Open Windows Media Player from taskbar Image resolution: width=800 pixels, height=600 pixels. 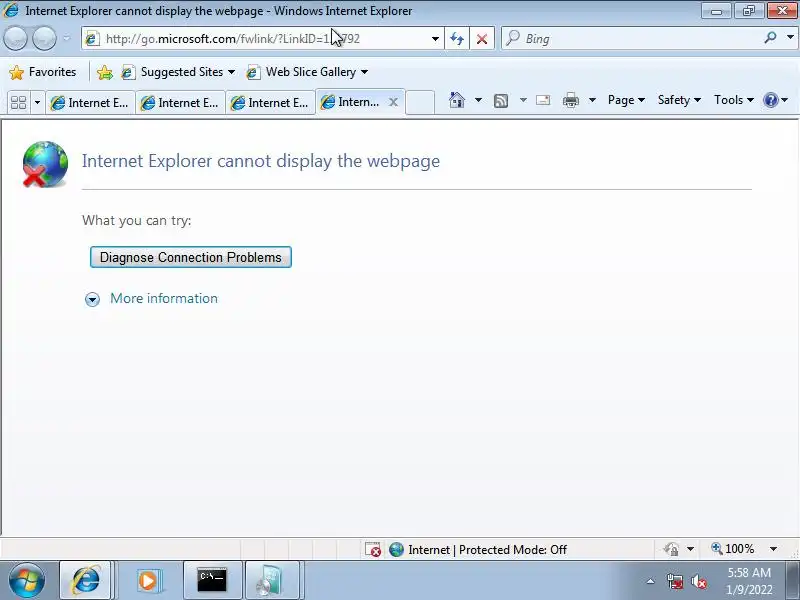click(x=149, y=581)
